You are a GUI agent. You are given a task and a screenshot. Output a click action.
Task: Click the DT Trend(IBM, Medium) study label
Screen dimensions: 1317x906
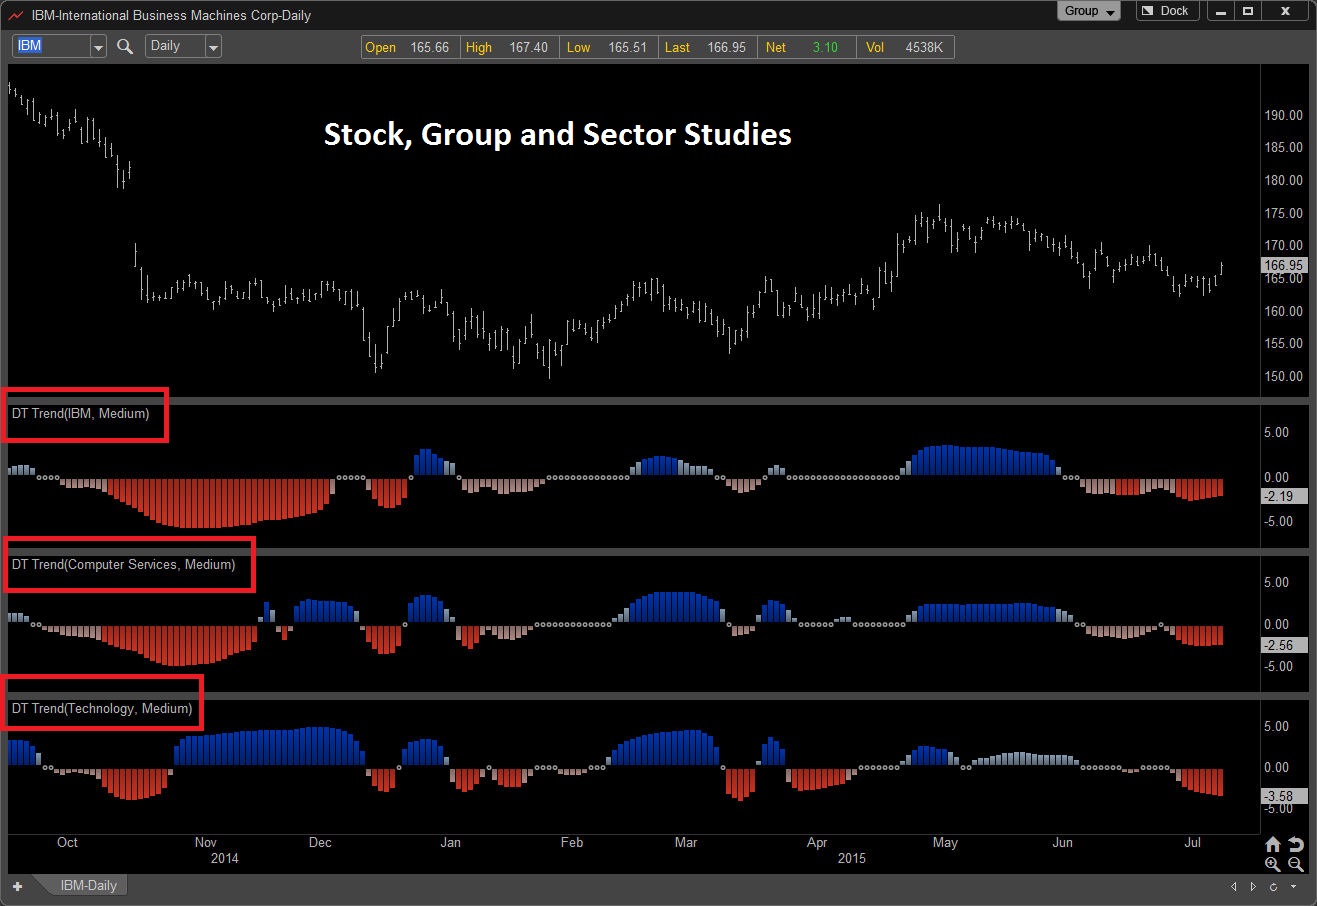click(80, 413)
